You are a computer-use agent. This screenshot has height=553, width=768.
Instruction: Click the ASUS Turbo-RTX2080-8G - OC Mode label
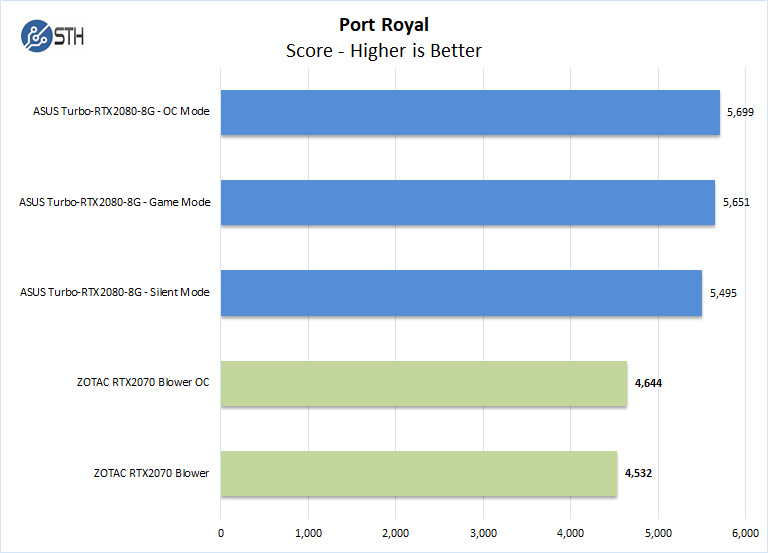(x=121, y=111)
